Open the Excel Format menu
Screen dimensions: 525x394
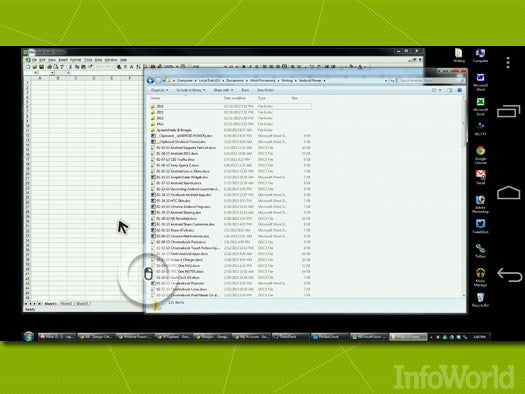75,60
